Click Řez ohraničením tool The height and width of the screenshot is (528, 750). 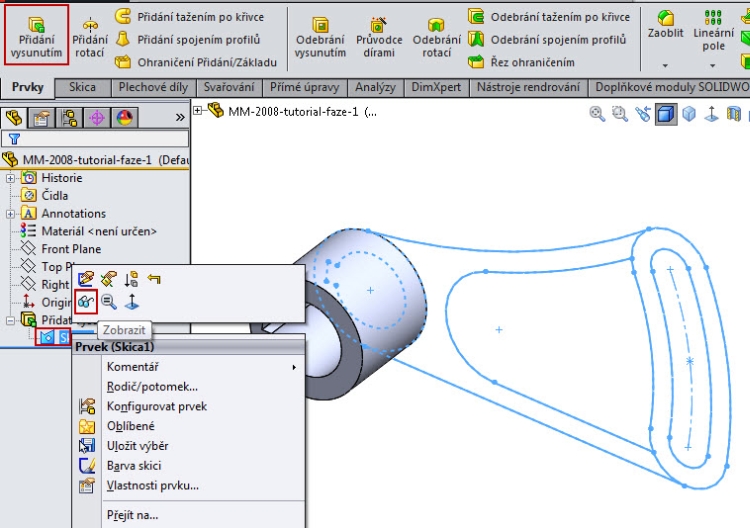coord(521,62)
